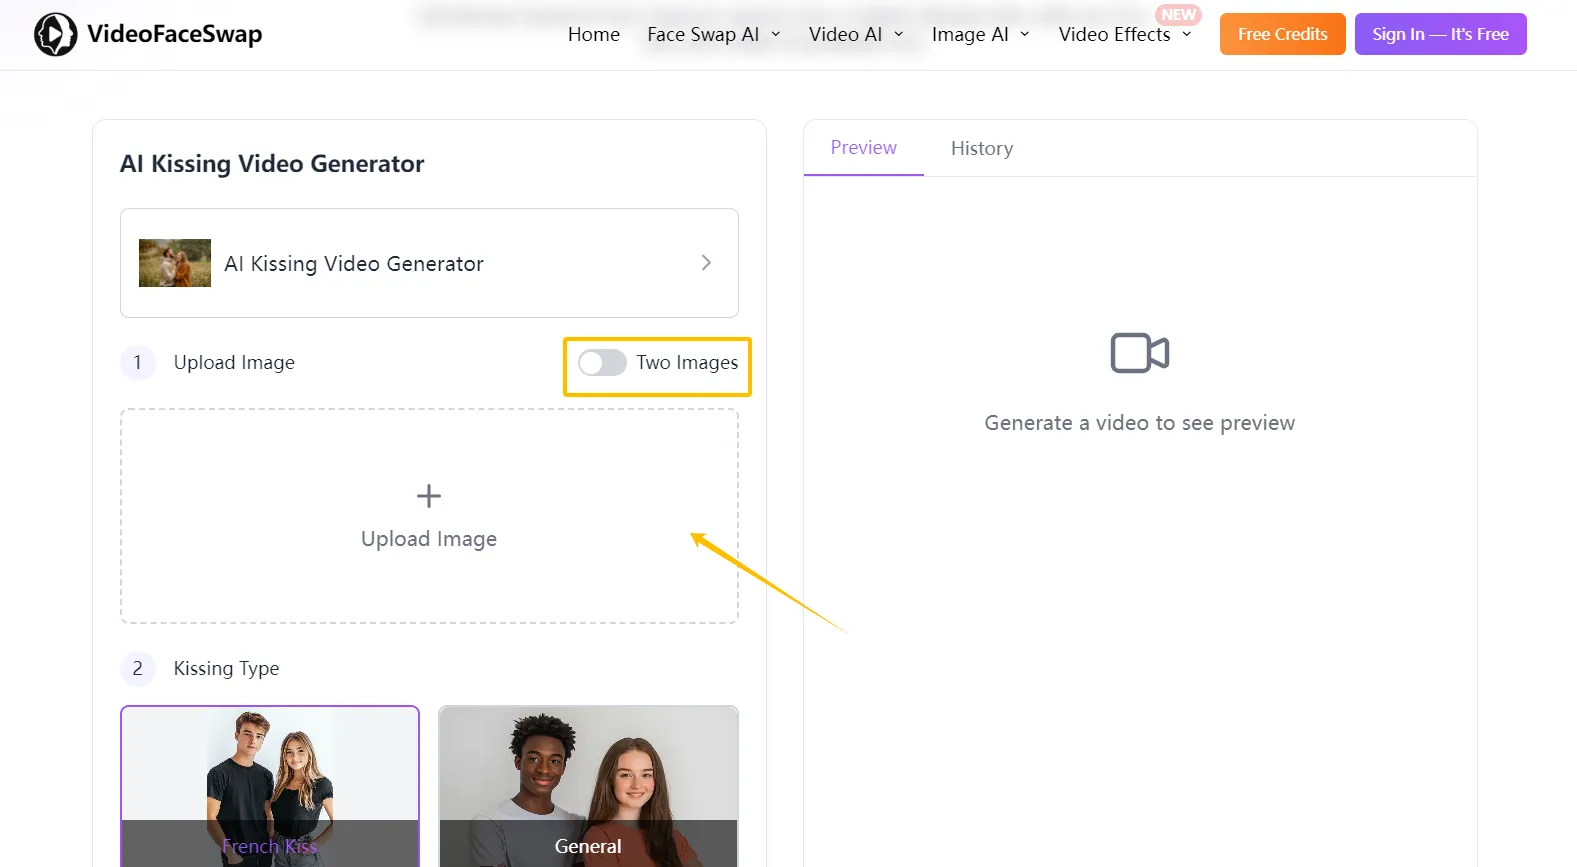1577x867 pixels.
Task: Click the Upload Image step heading
Action: [234, 362]
